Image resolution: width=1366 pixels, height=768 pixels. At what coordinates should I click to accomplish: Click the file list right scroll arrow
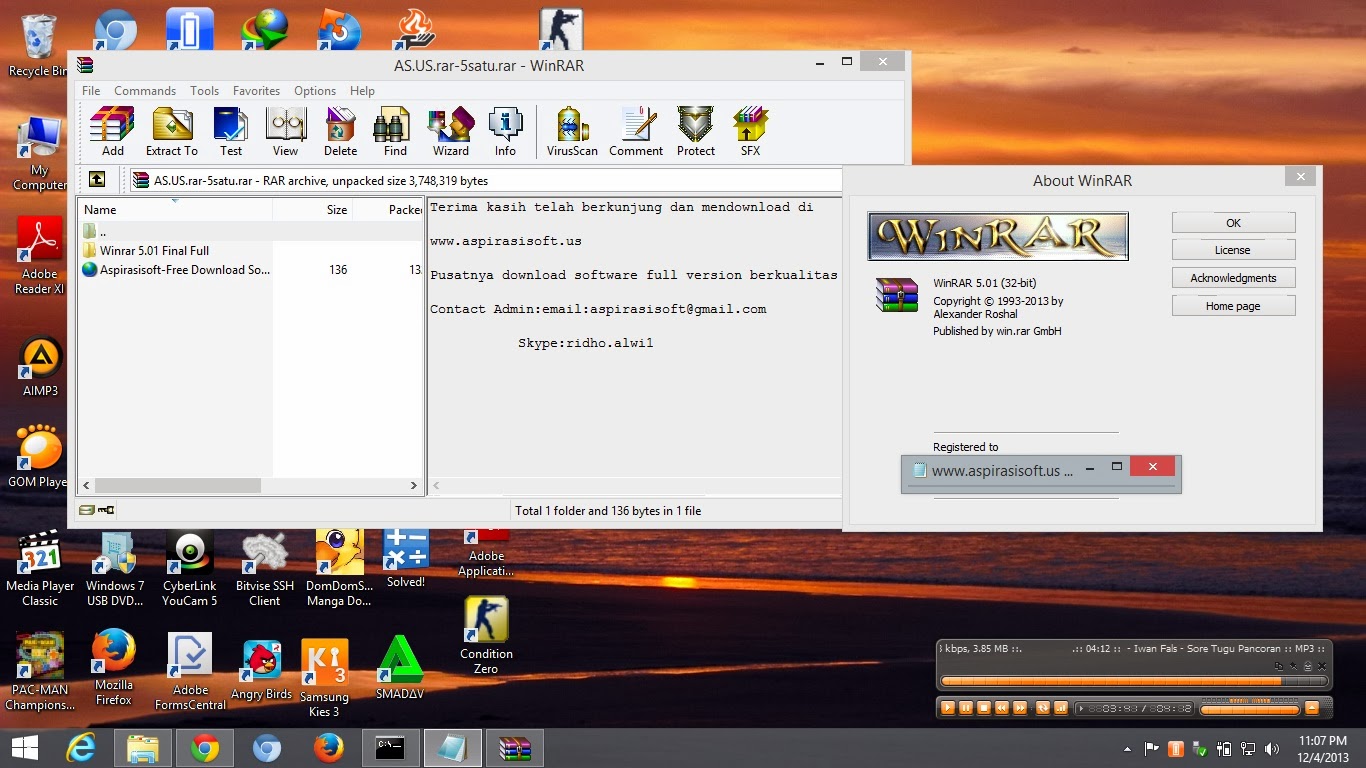click(414, 485)
